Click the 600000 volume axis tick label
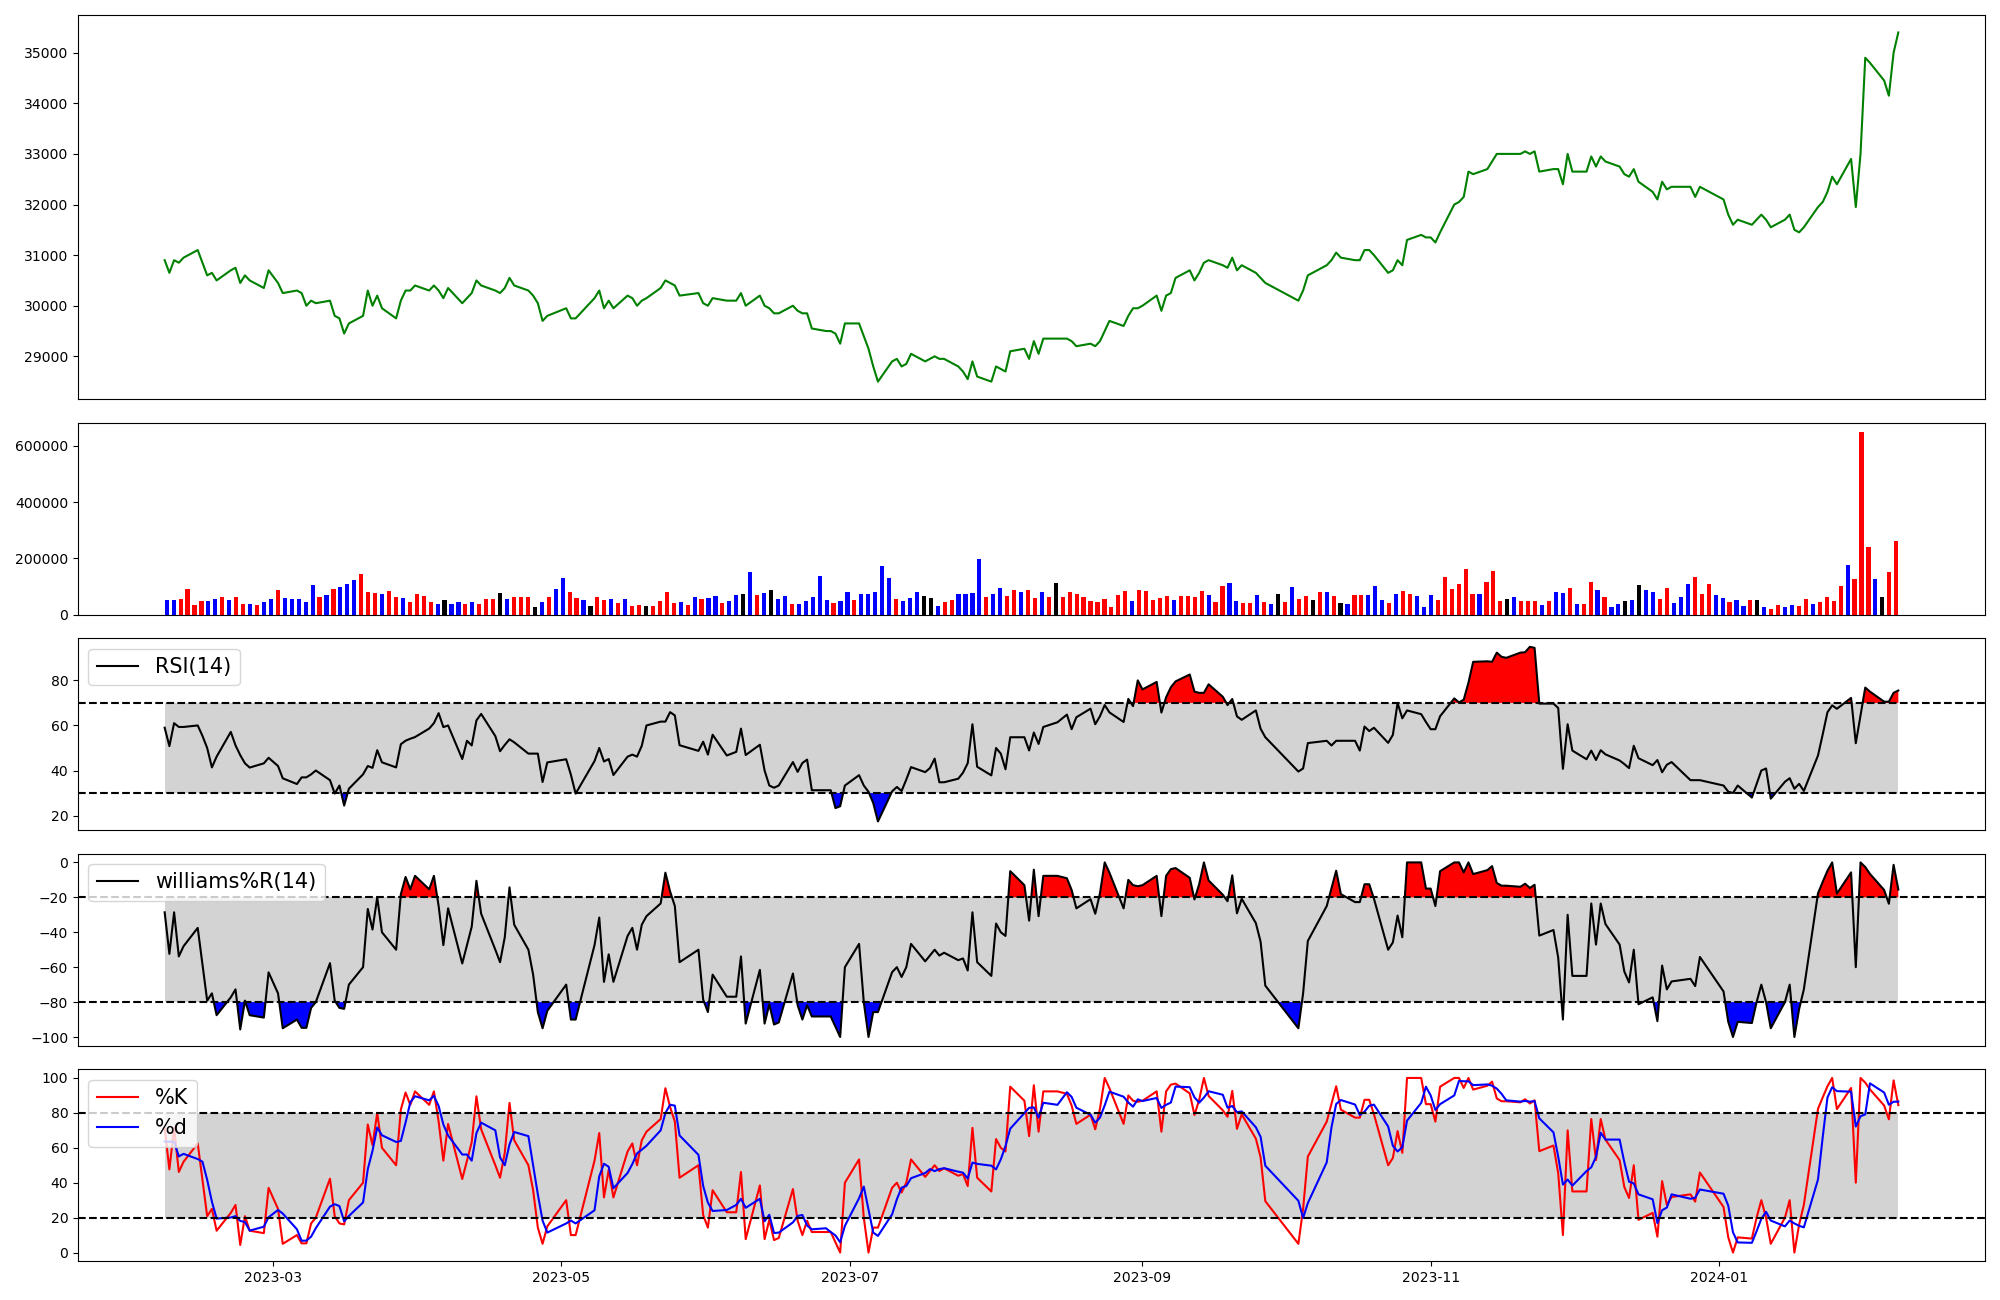Viewport: 2000px width, 1300px height. 41,446
